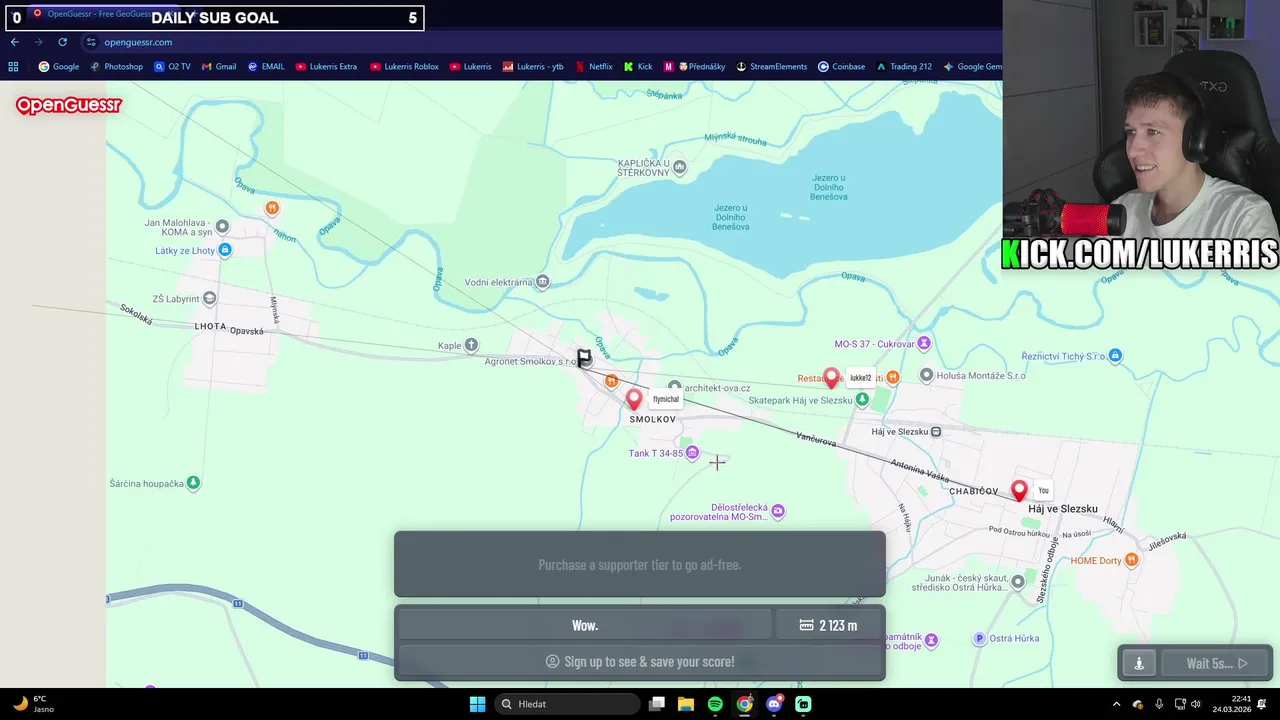
Task: Click 'Sign up to see & save your score!'
Action: pyautogui.click(x=640, y=661)
